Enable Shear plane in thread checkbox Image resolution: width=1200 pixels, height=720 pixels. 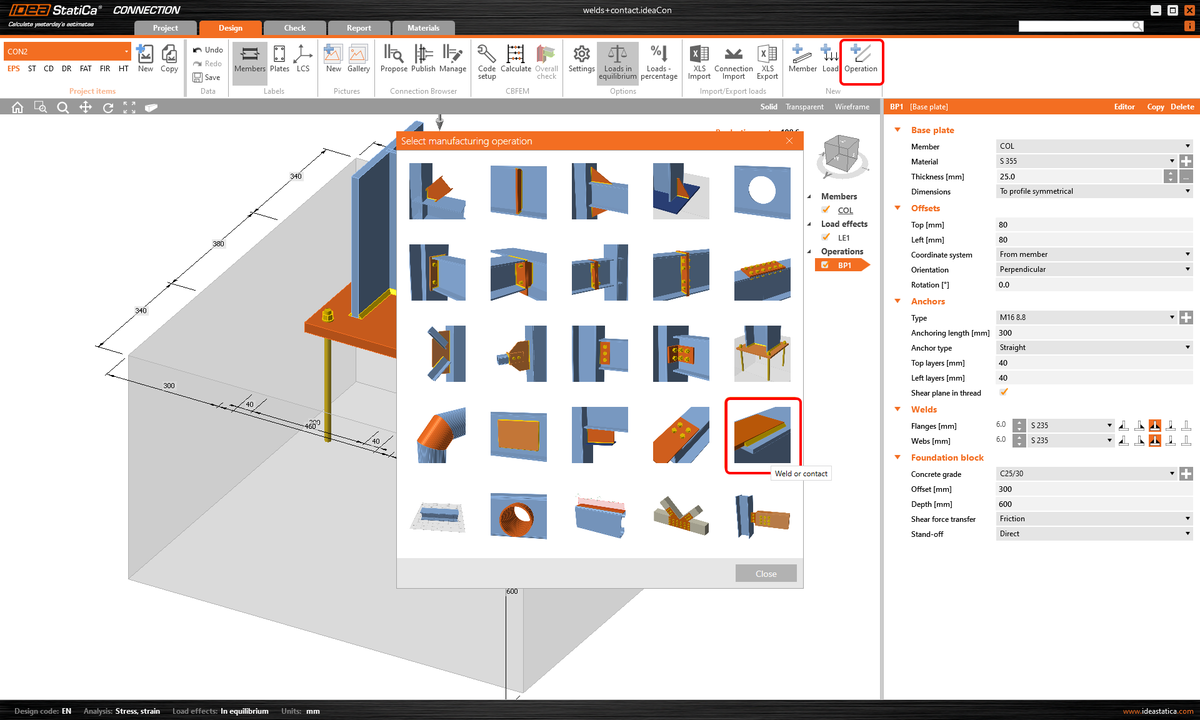(x=1004, y=393)
